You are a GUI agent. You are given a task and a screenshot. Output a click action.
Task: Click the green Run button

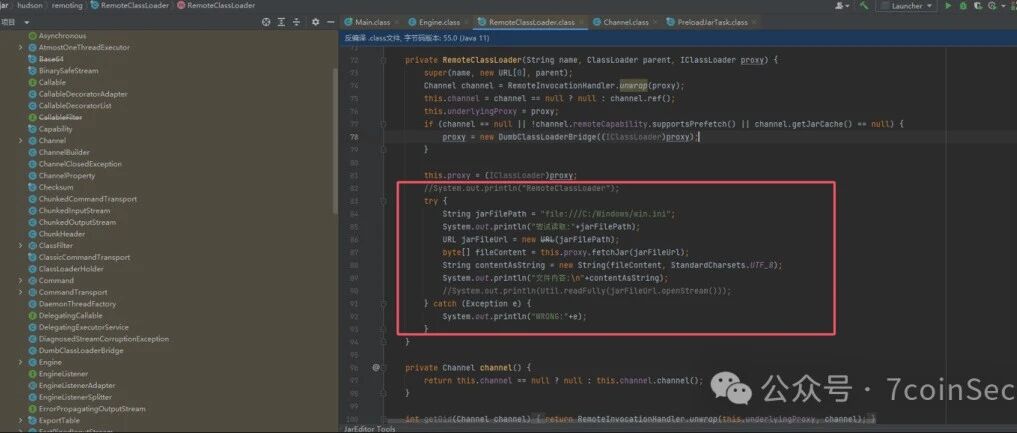(x=949, y=6)
